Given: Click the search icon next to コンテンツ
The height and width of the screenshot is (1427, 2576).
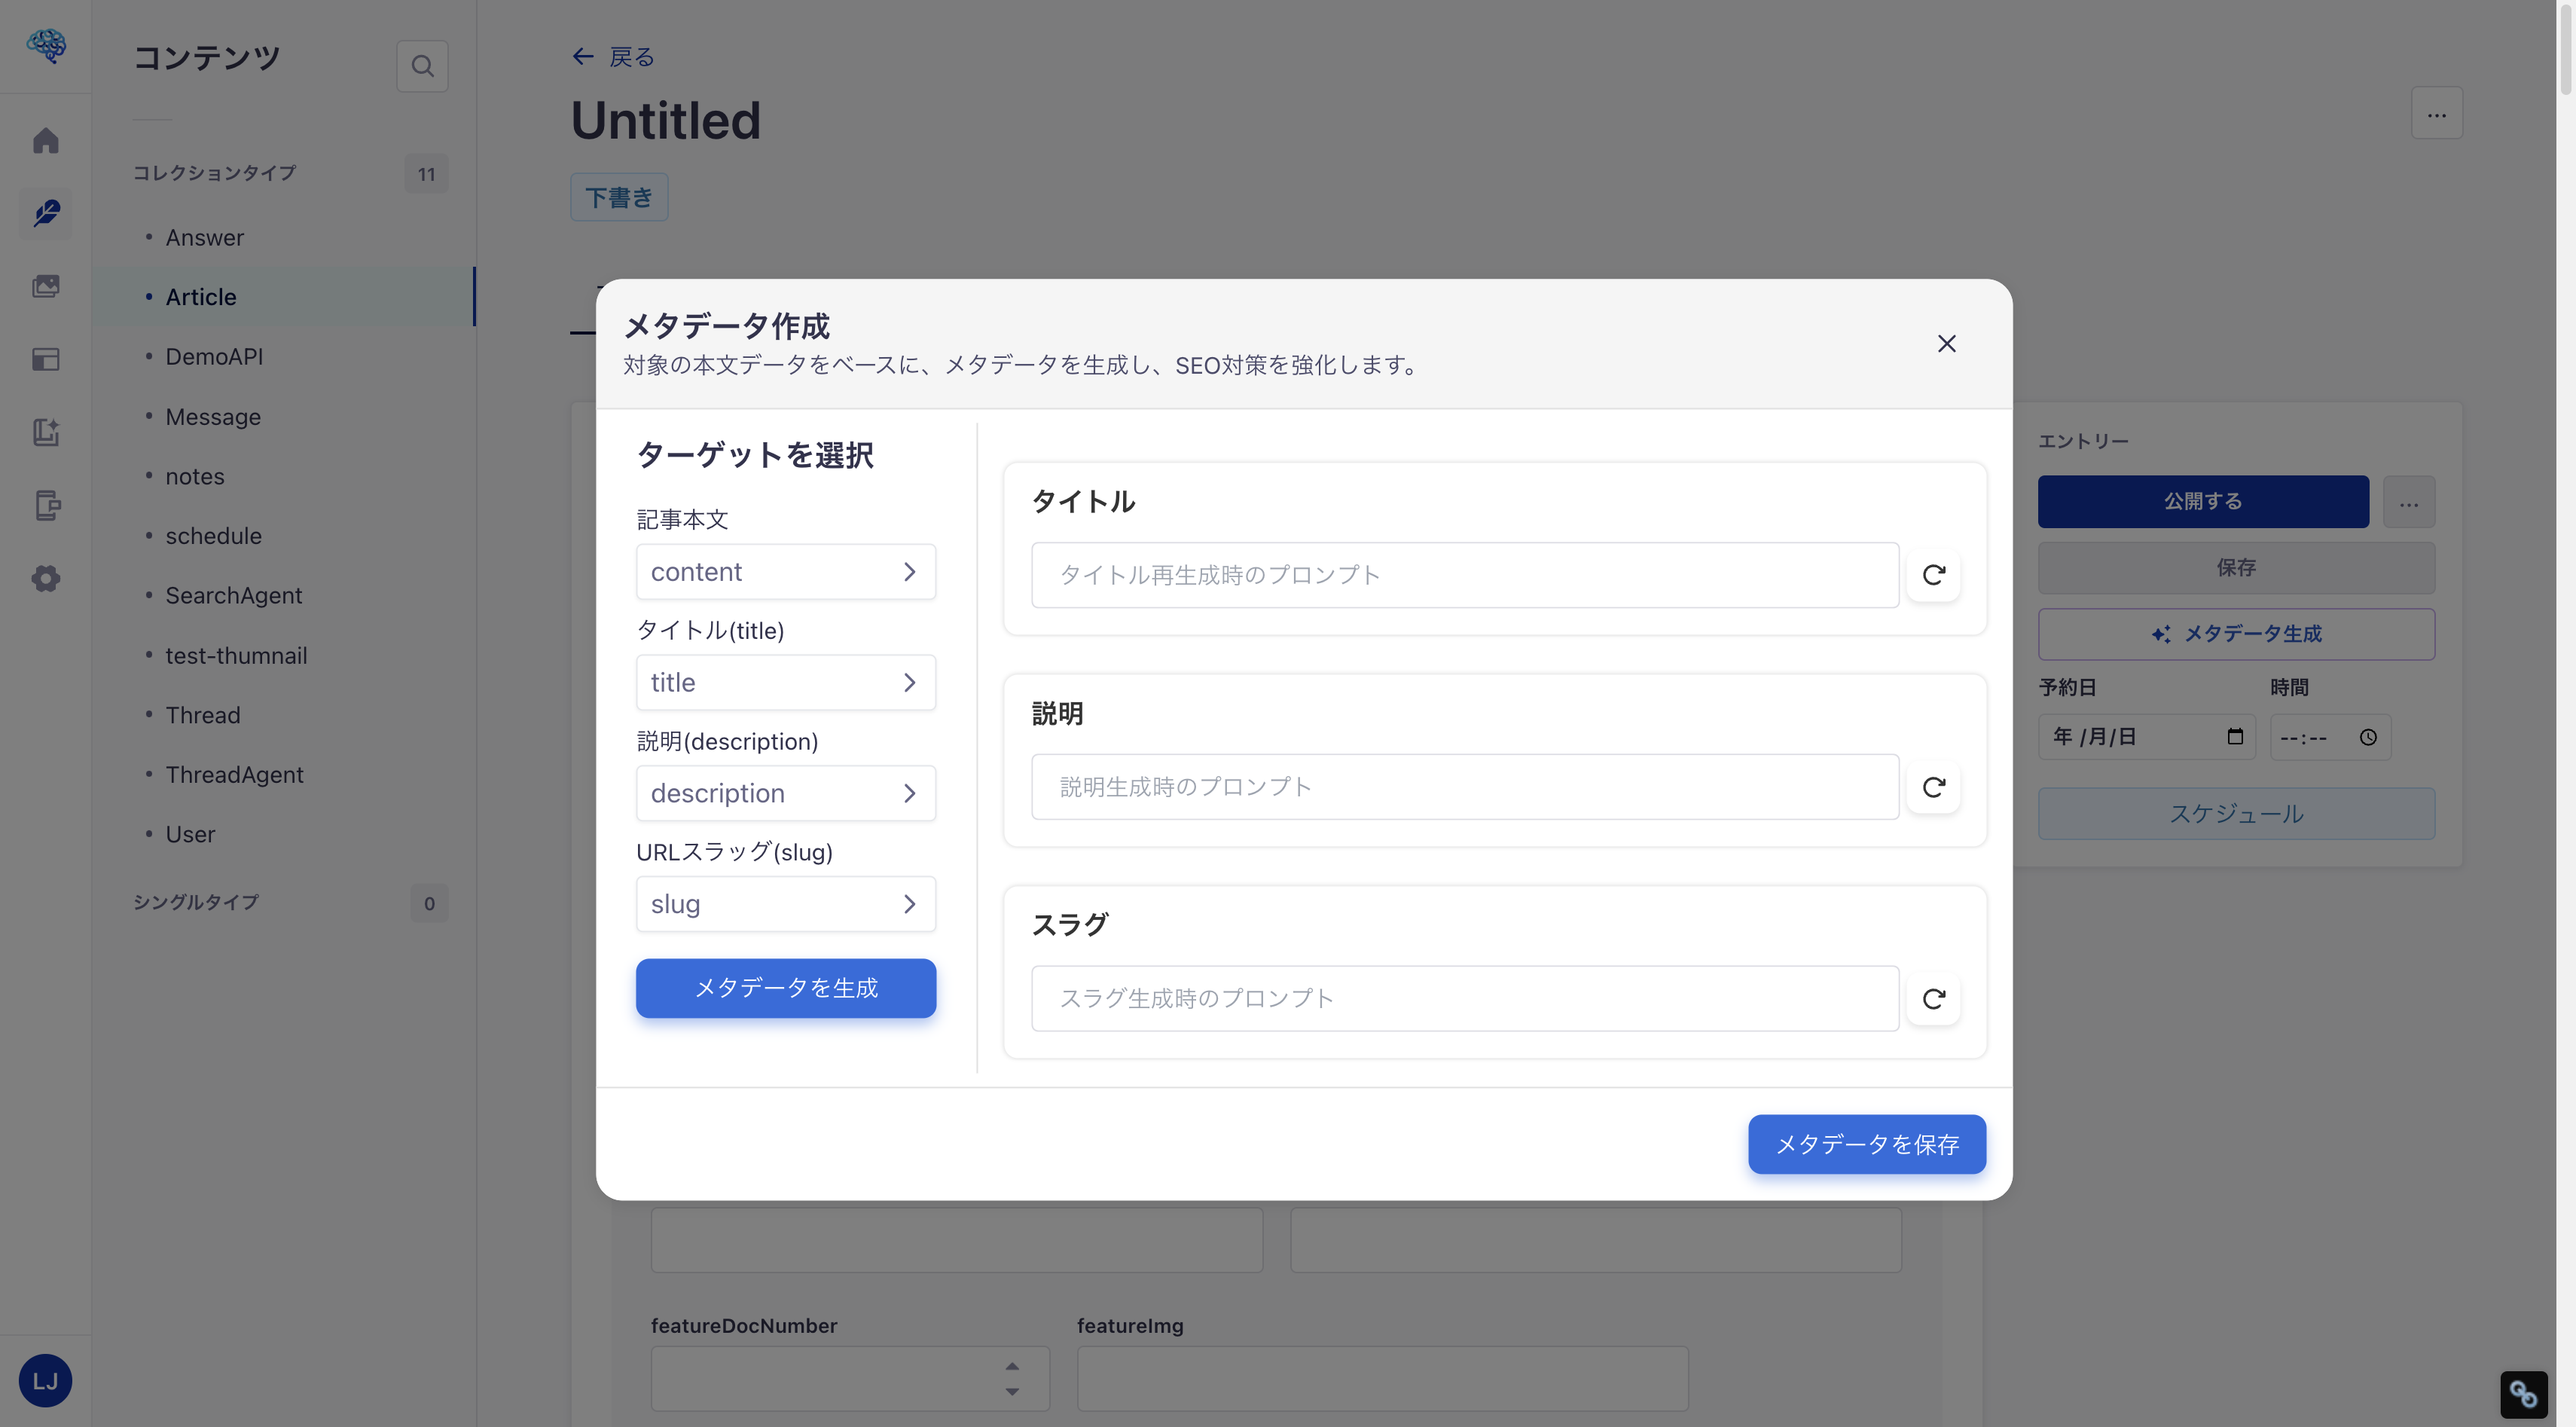Looking at the screenshot, I should pyautogui.click(x=422, y=65).
